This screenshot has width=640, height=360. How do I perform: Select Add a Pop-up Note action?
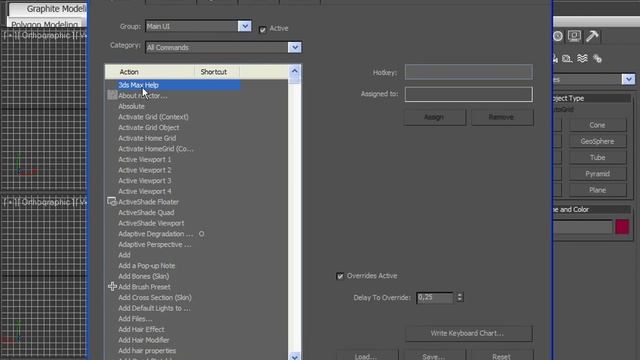point(147,265)
